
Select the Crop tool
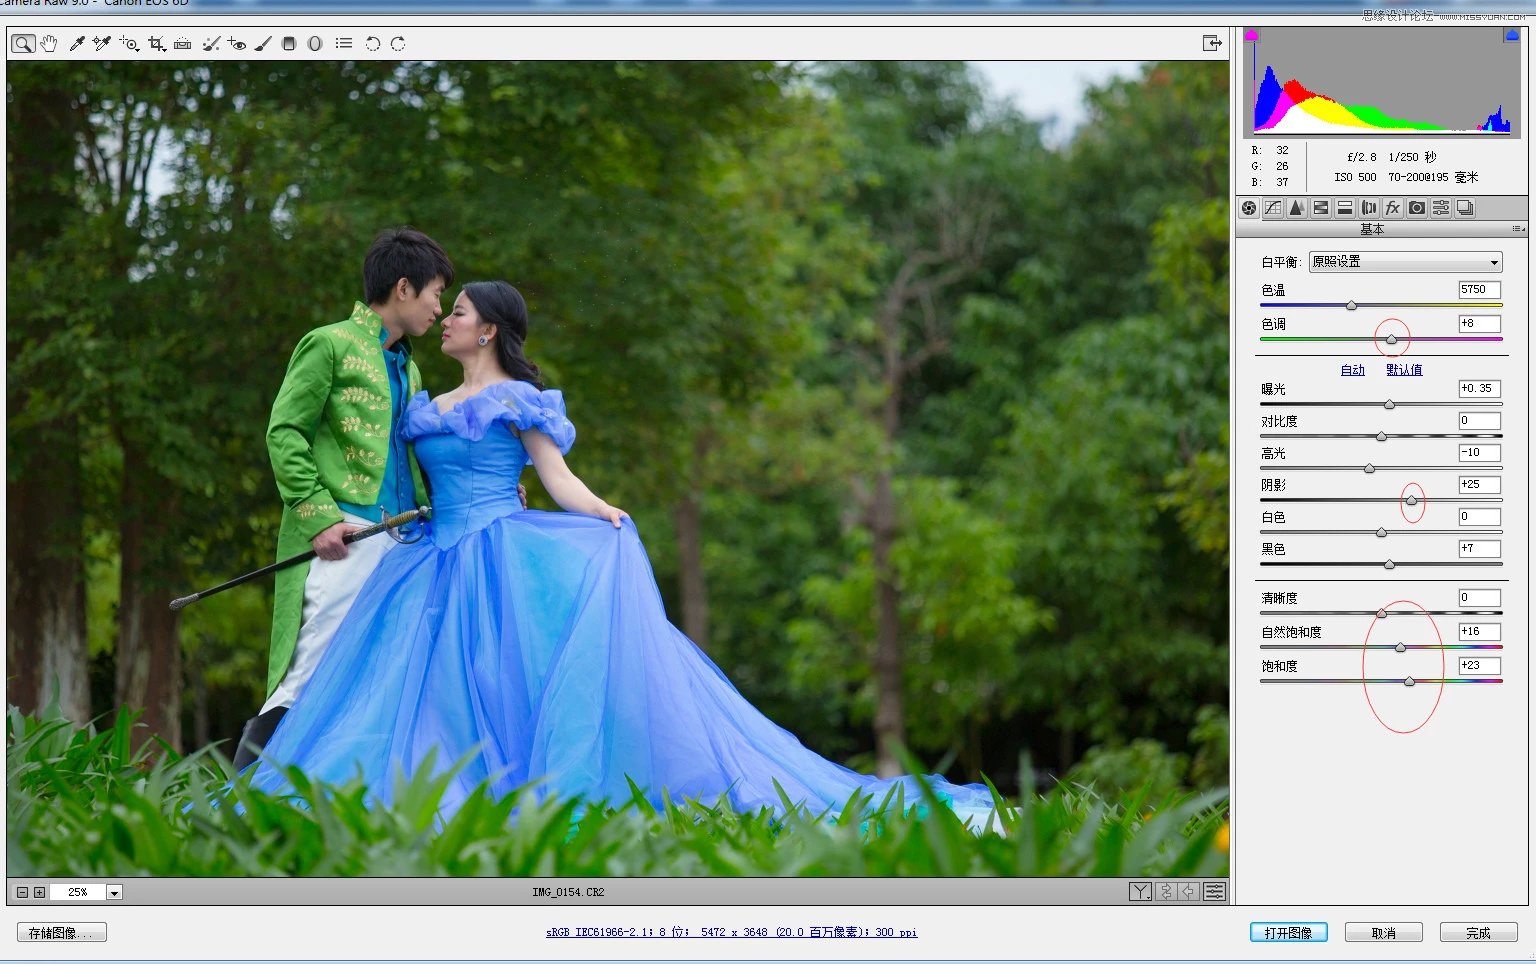pyautogui.click(x=156, y=44)
